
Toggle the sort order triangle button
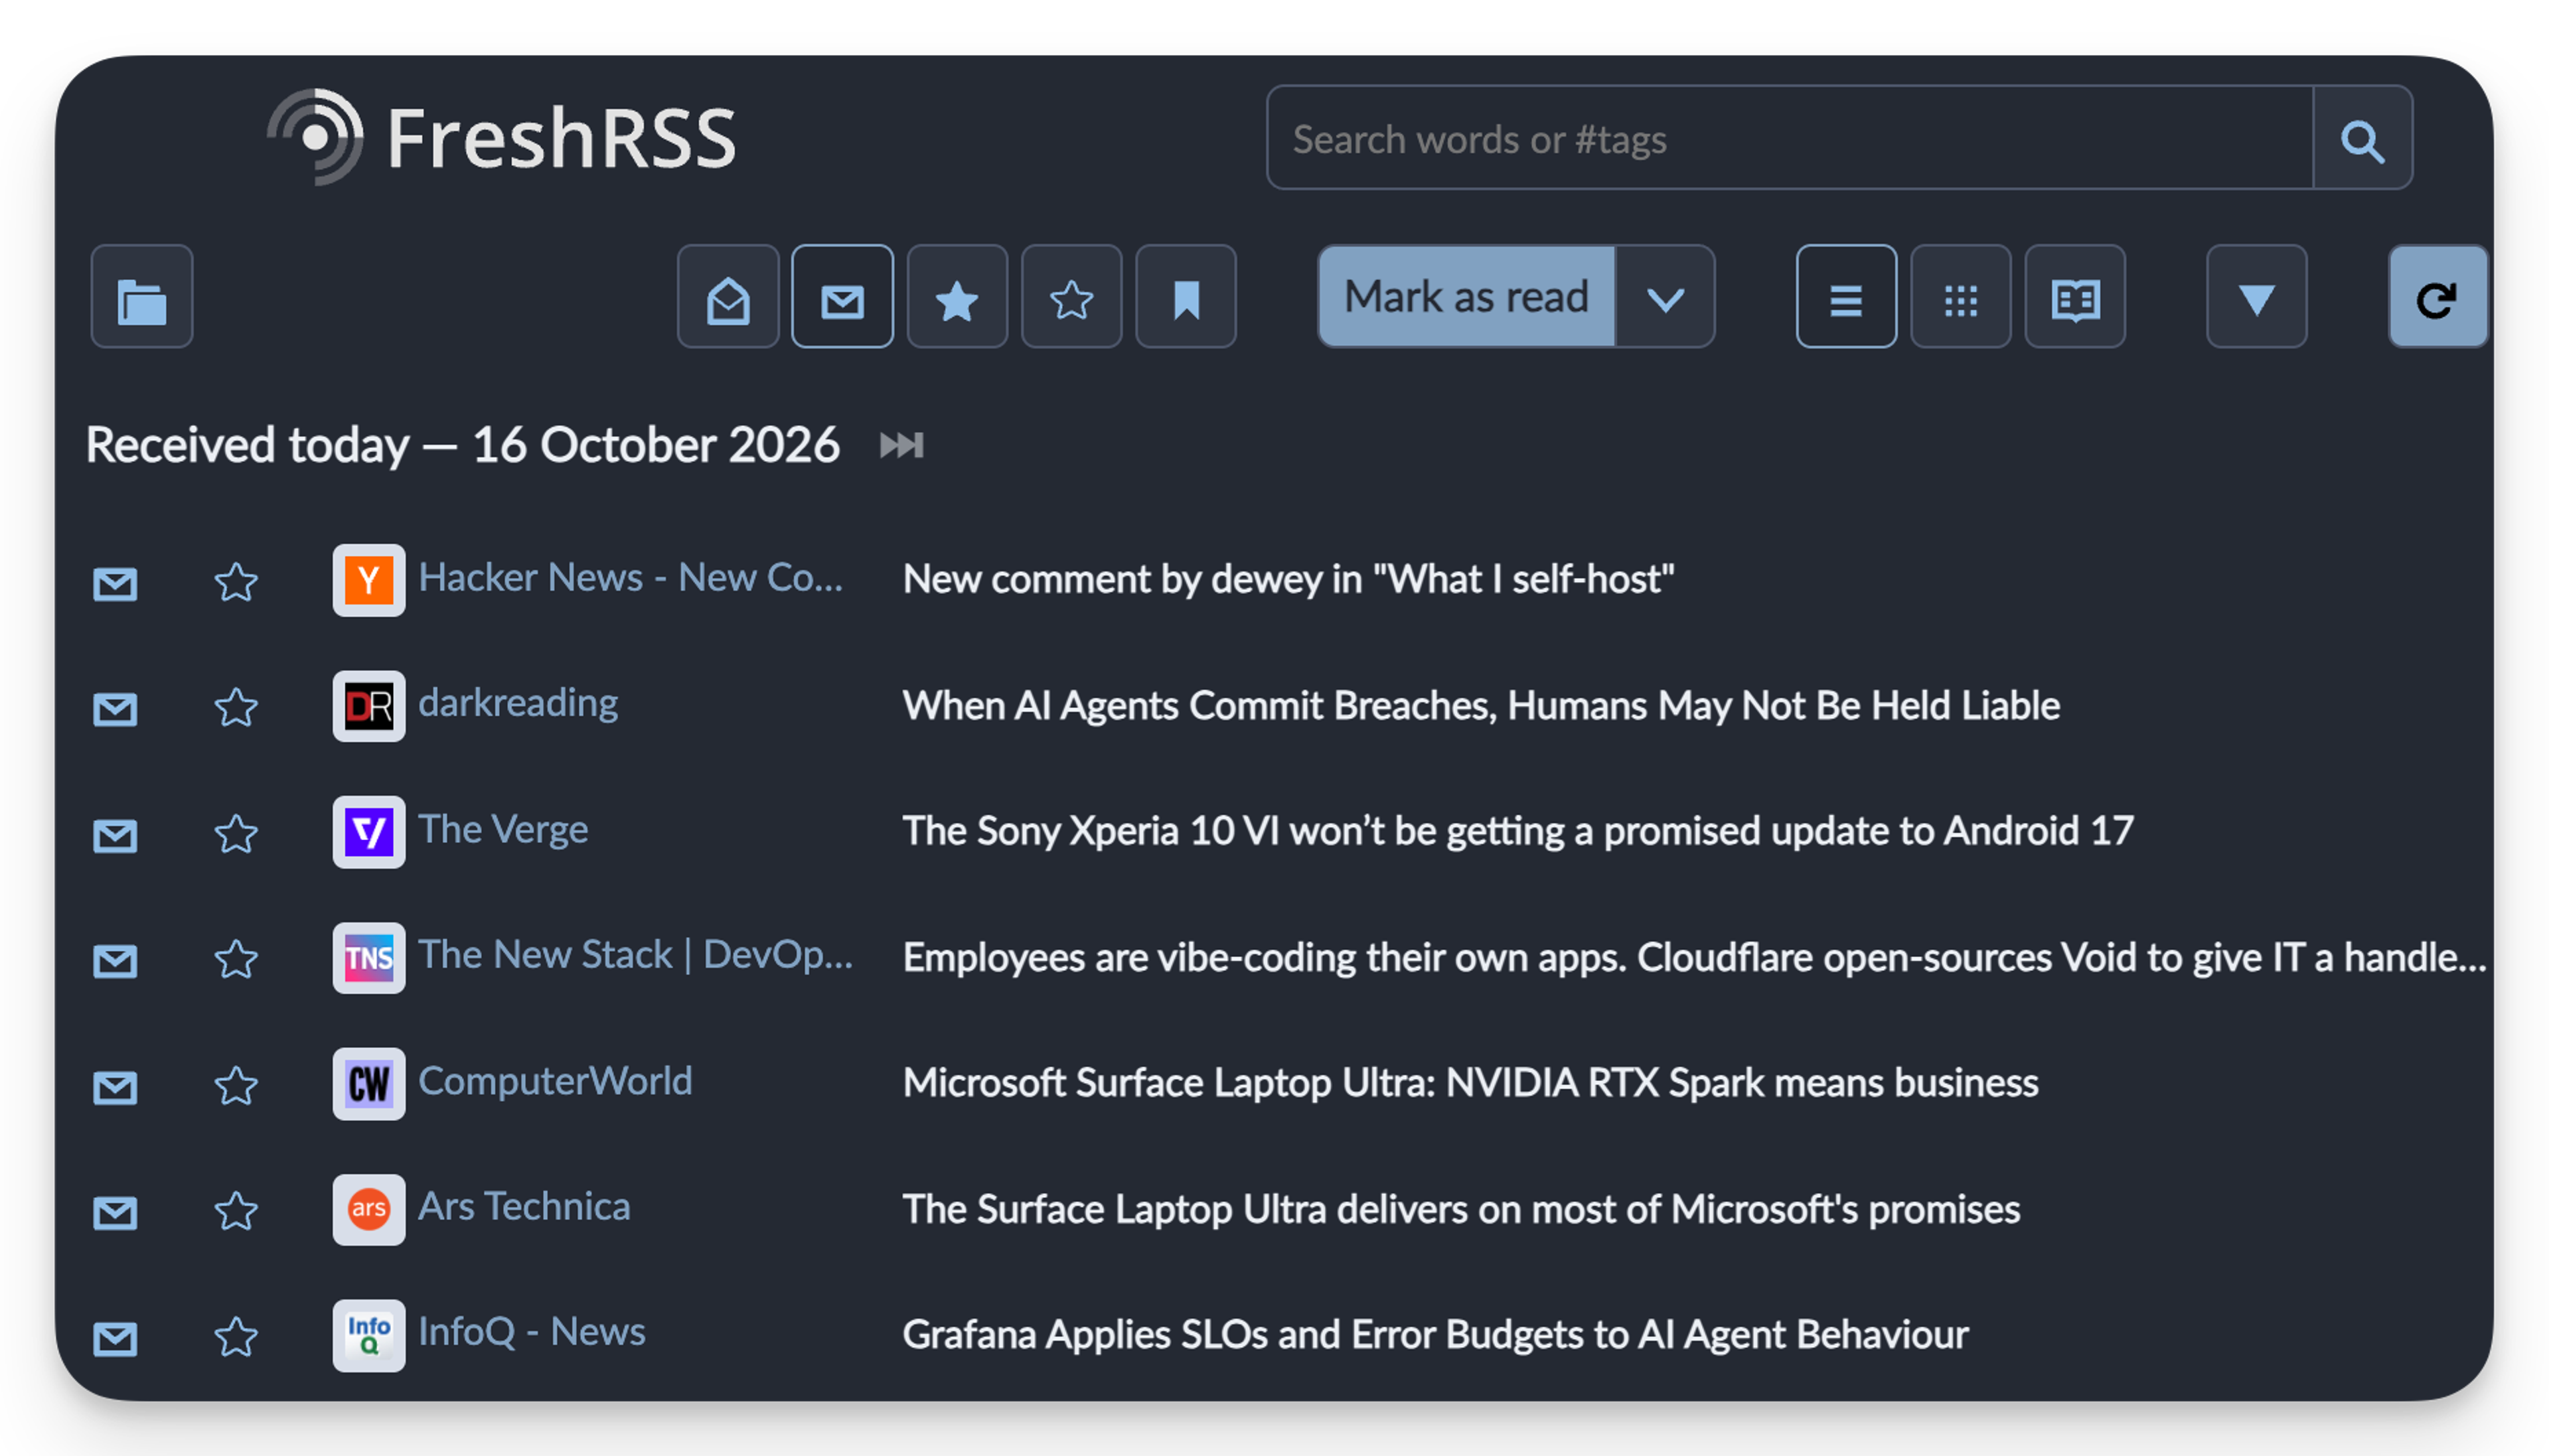coord(2256,297)
